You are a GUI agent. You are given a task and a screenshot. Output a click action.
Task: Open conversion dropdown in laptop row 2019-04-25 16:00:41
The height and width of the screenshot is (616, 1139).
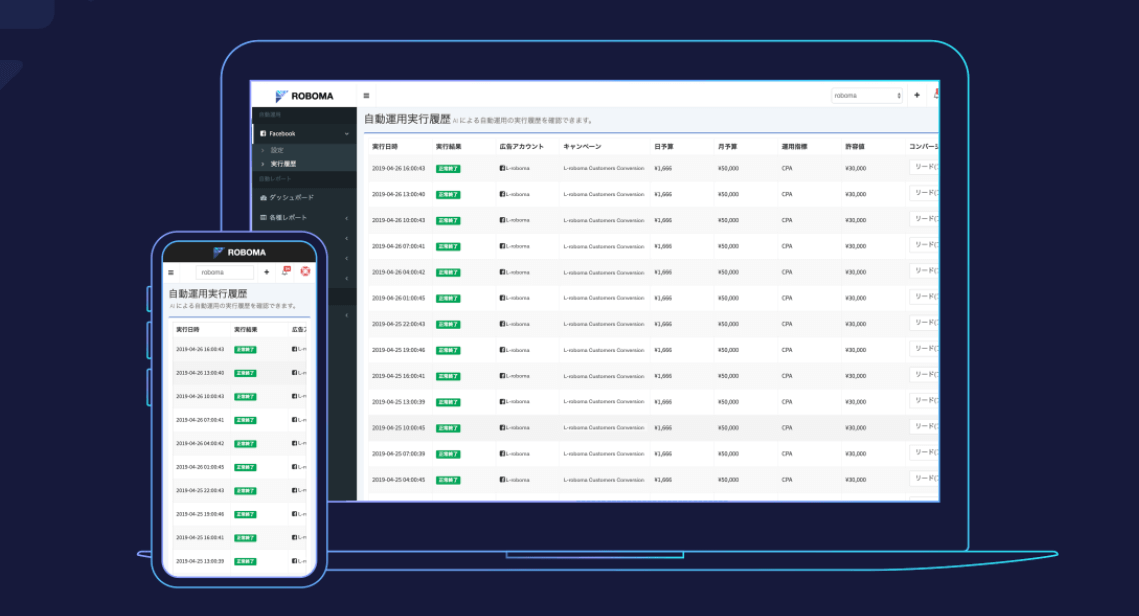click(924, 375)
